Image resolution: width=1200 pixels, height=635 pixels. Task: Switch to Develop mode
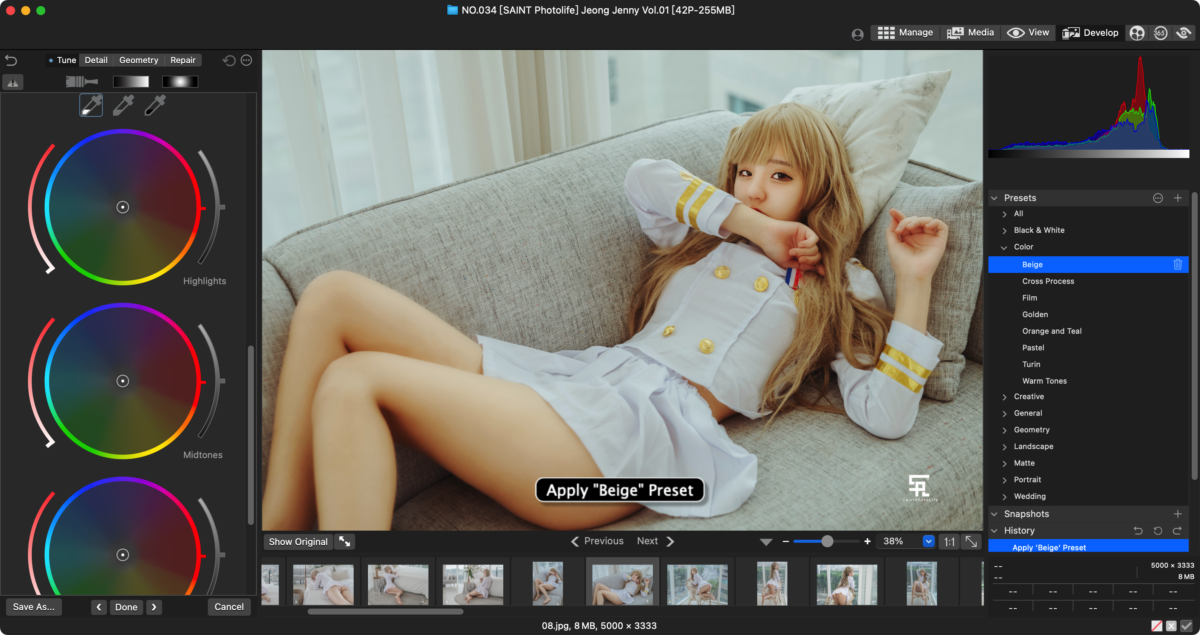[x=1091, y=33]
